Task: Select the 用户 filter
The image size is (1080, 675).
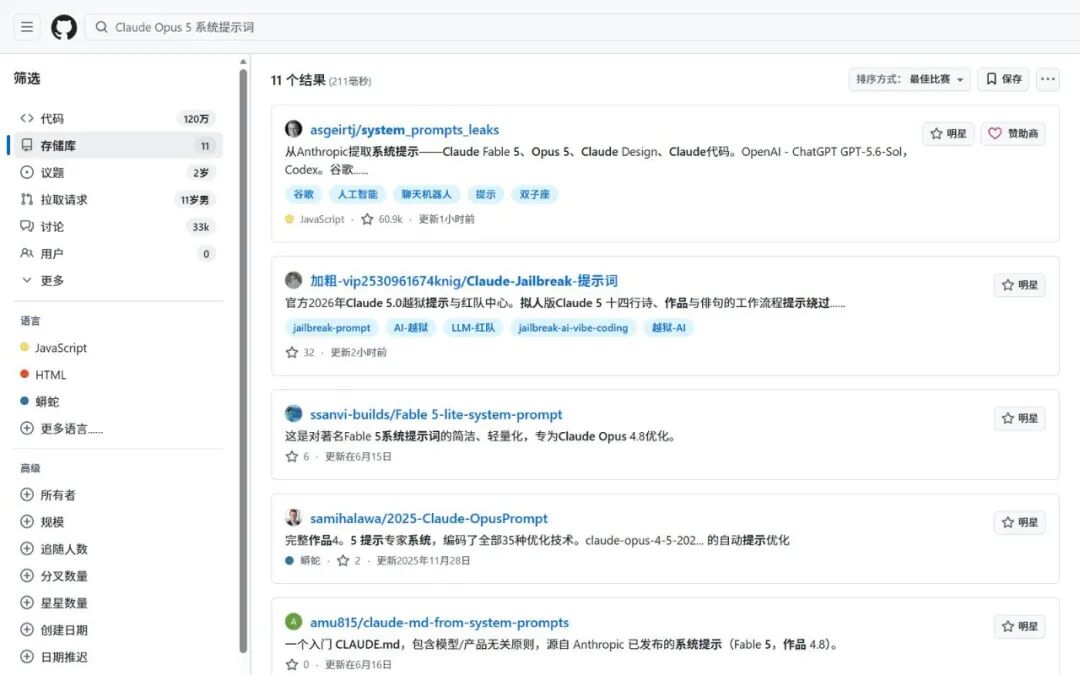Action: point(116,253)
